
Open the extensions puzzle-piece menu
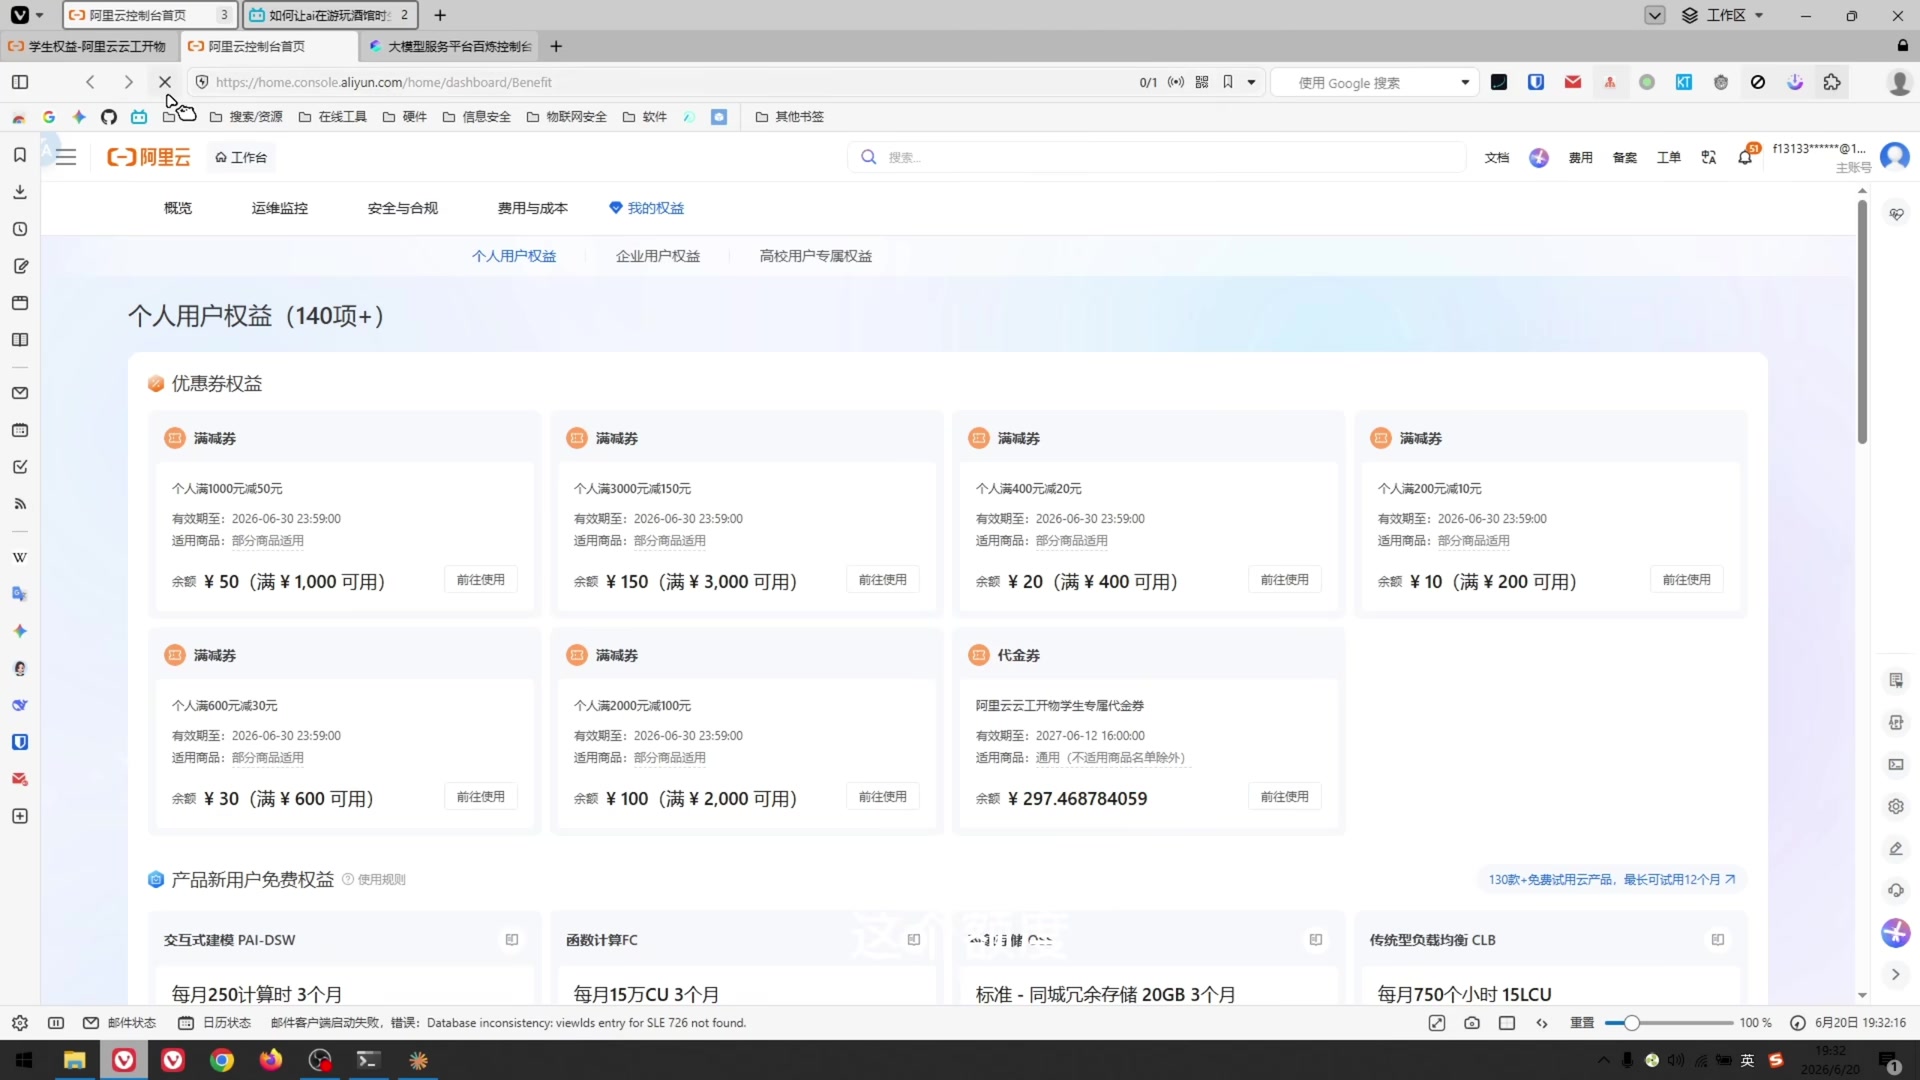click(x=1832, y=82)
